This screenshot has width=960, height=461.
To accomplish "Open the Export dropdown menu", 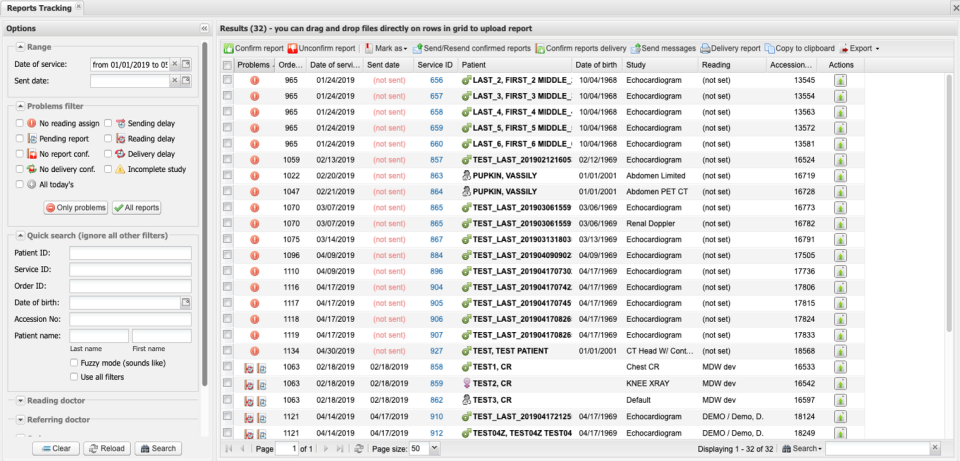I will 860,48.
